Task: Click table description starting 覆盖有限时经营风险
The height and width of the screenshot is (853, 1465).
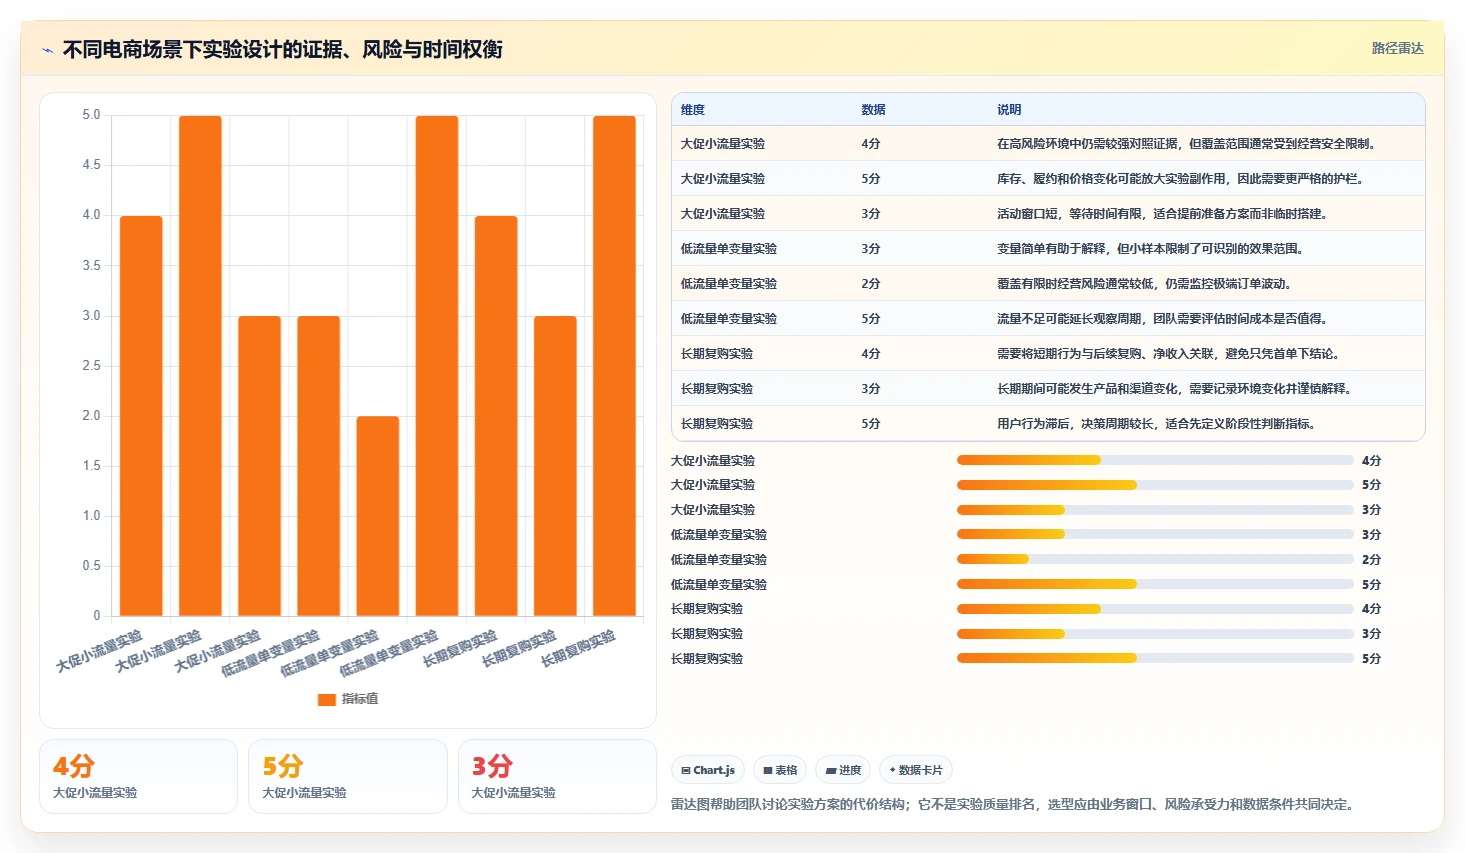Action: [1147, 284]
